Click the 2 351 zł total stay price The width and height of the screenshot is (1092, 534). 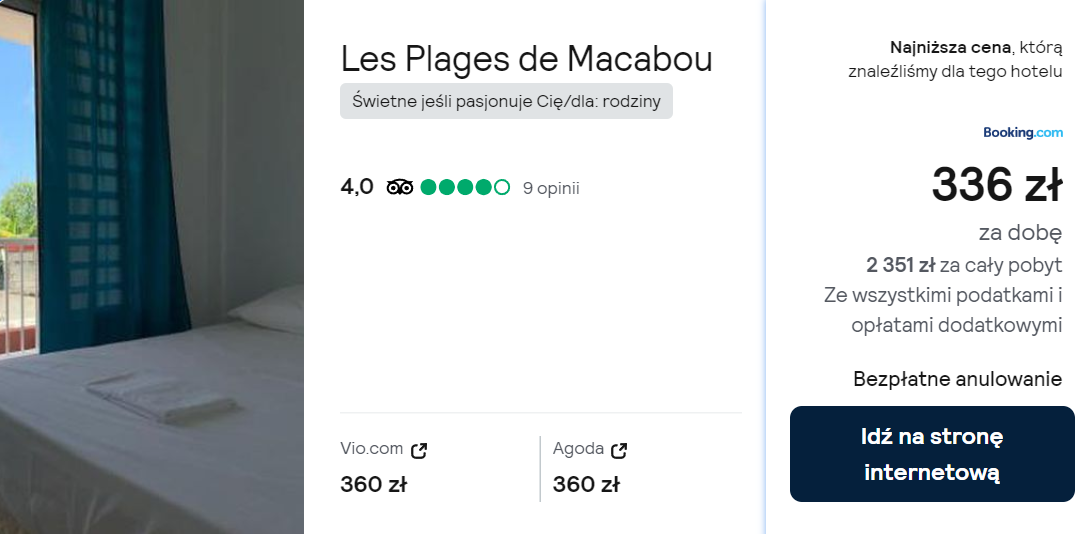900,265
